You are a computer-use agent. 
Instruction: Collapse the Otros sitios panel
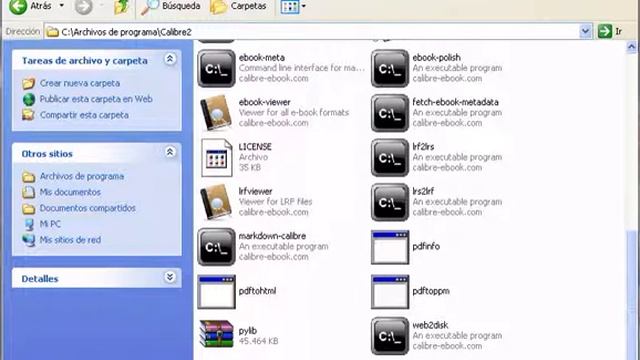pyautogui.click(x=170, y=153)
